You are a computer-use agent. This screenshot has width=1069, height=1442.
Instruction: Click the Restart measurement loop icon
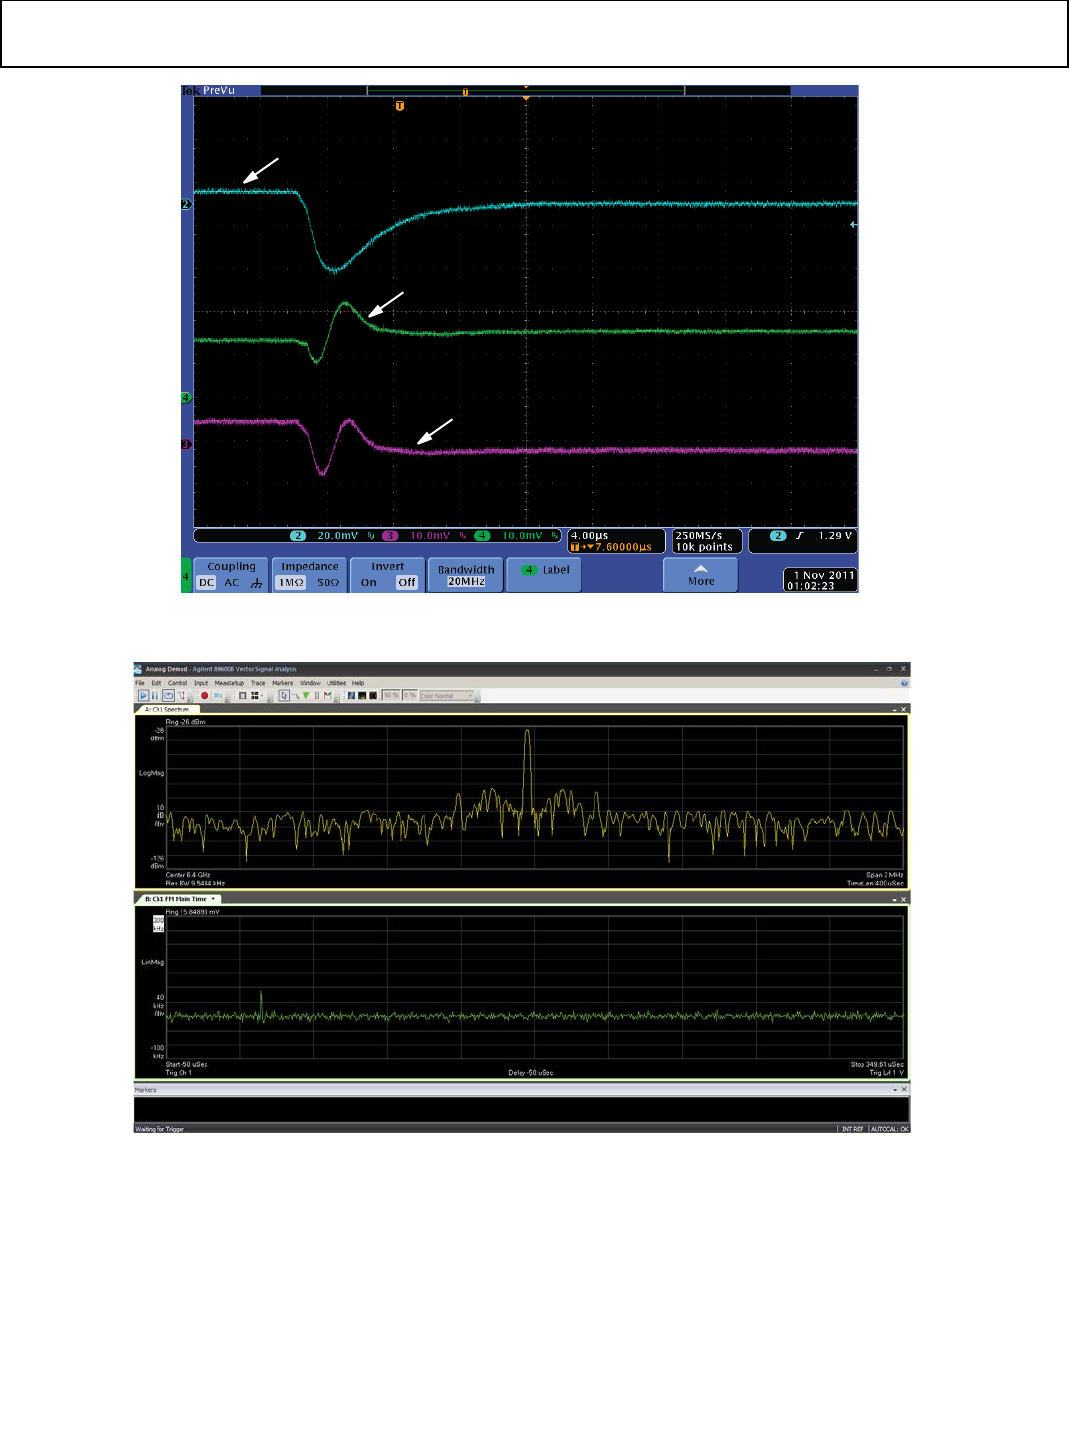(x=168, y=695)
